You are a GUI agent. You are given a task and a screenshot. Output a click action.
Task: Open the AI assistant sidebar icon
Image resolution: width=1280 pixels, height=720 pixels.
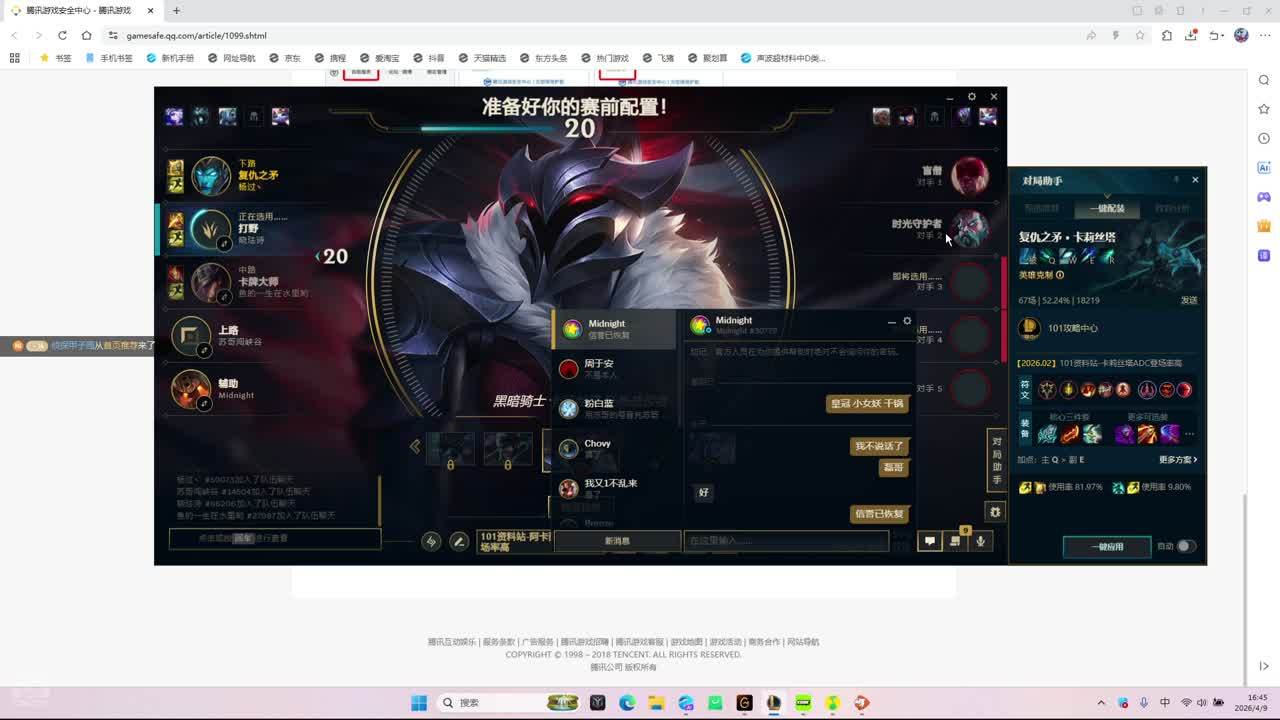[1264, 167]
